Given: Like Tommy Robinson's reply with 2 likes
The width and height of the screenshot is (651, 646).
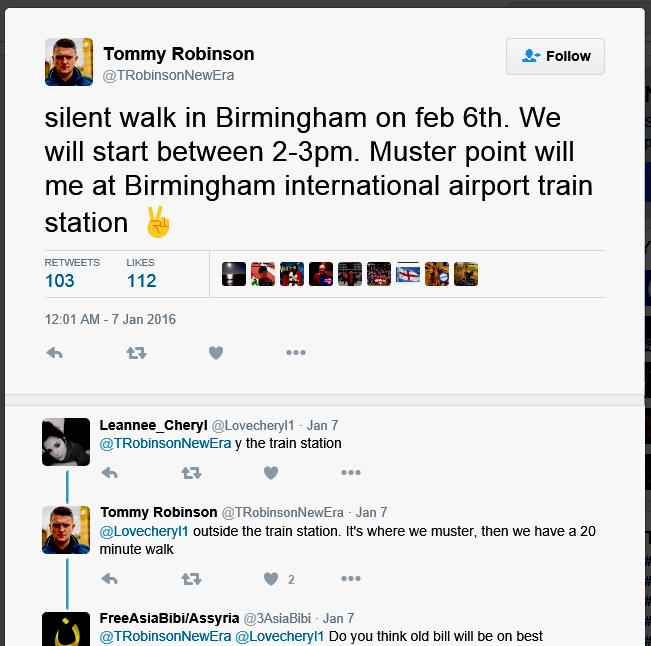Looking at the screenshot, I should click(271, 579).
